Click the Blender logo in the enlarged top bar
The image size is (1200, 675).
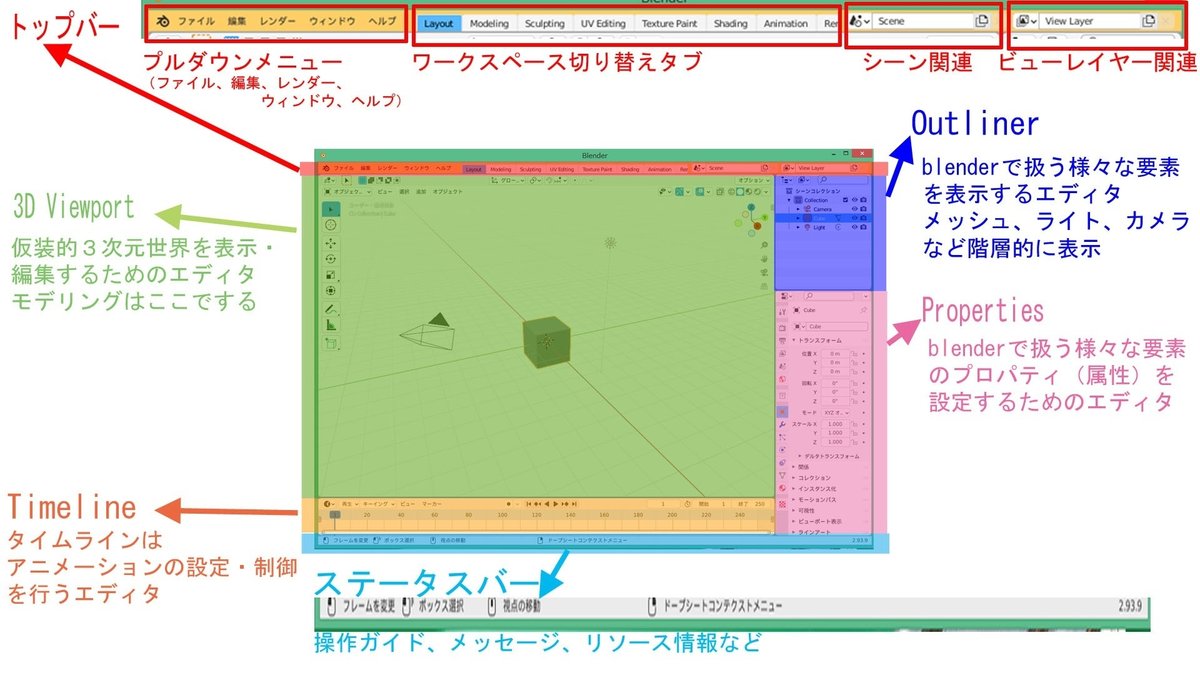(162, 21)
